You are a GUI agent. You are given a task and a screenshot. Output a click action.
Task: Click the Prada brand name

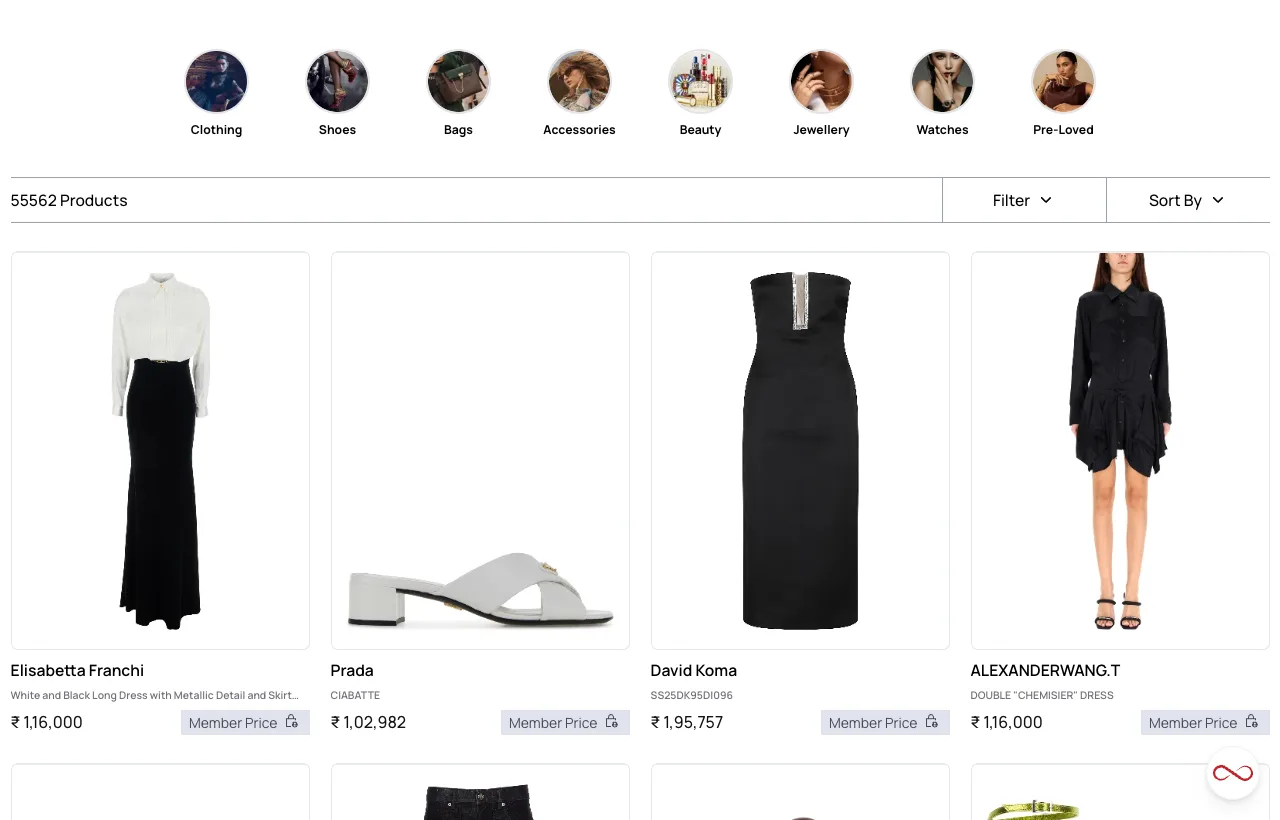tap(352, 670)
